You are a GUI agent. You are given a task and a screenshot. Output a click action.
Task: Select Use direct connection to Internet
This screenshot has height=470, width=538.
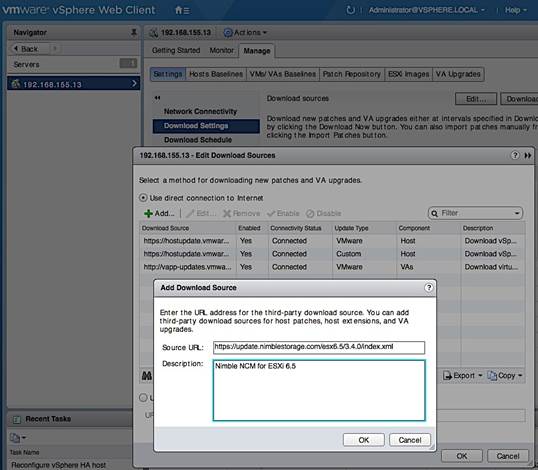(143, 198)
